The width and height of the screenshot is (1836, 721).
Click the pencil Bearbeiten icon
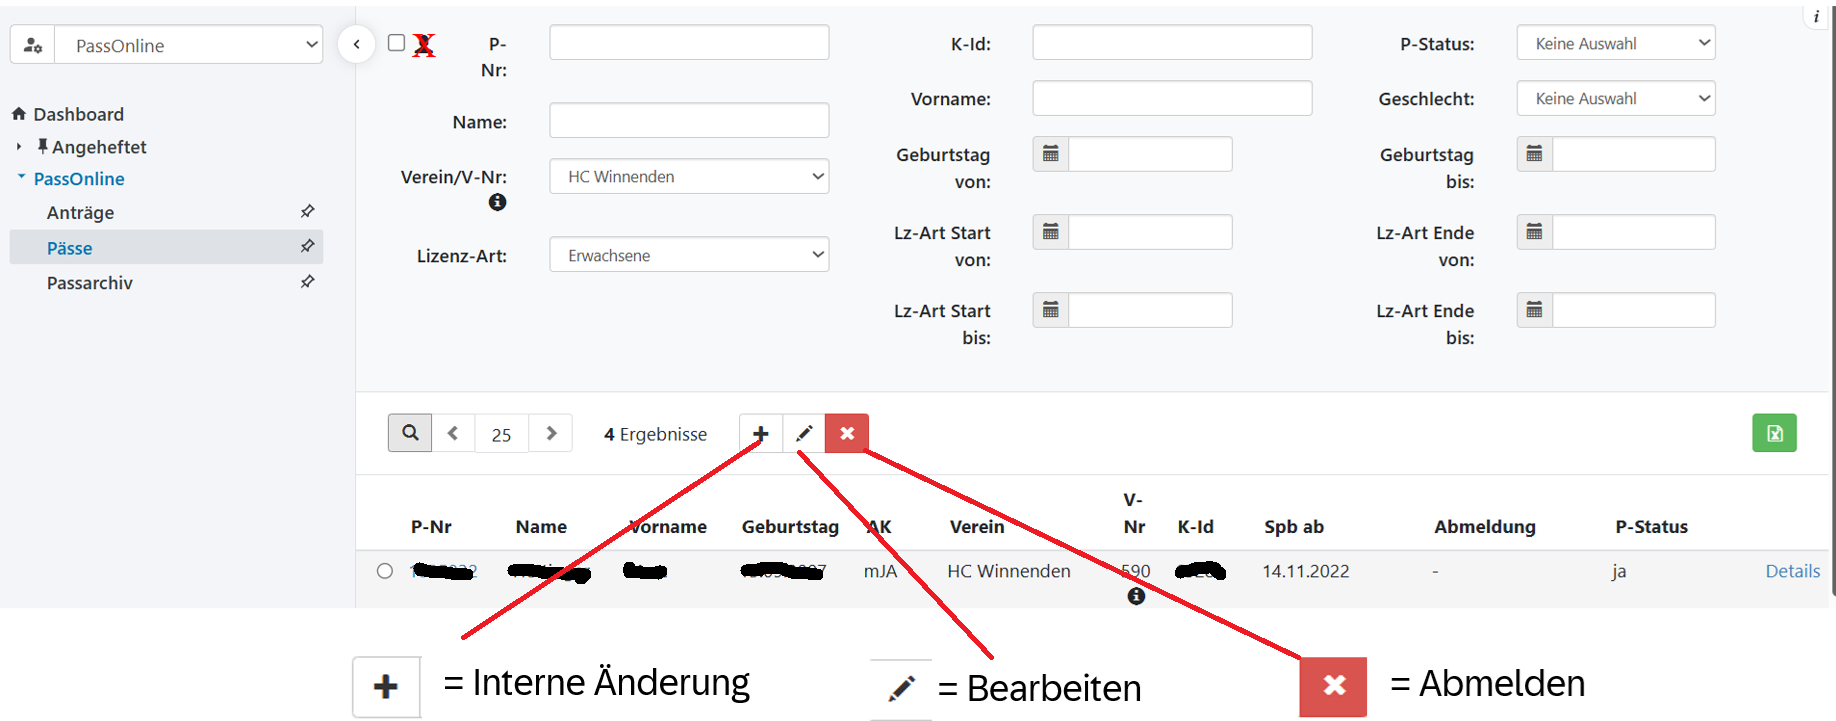804,433
